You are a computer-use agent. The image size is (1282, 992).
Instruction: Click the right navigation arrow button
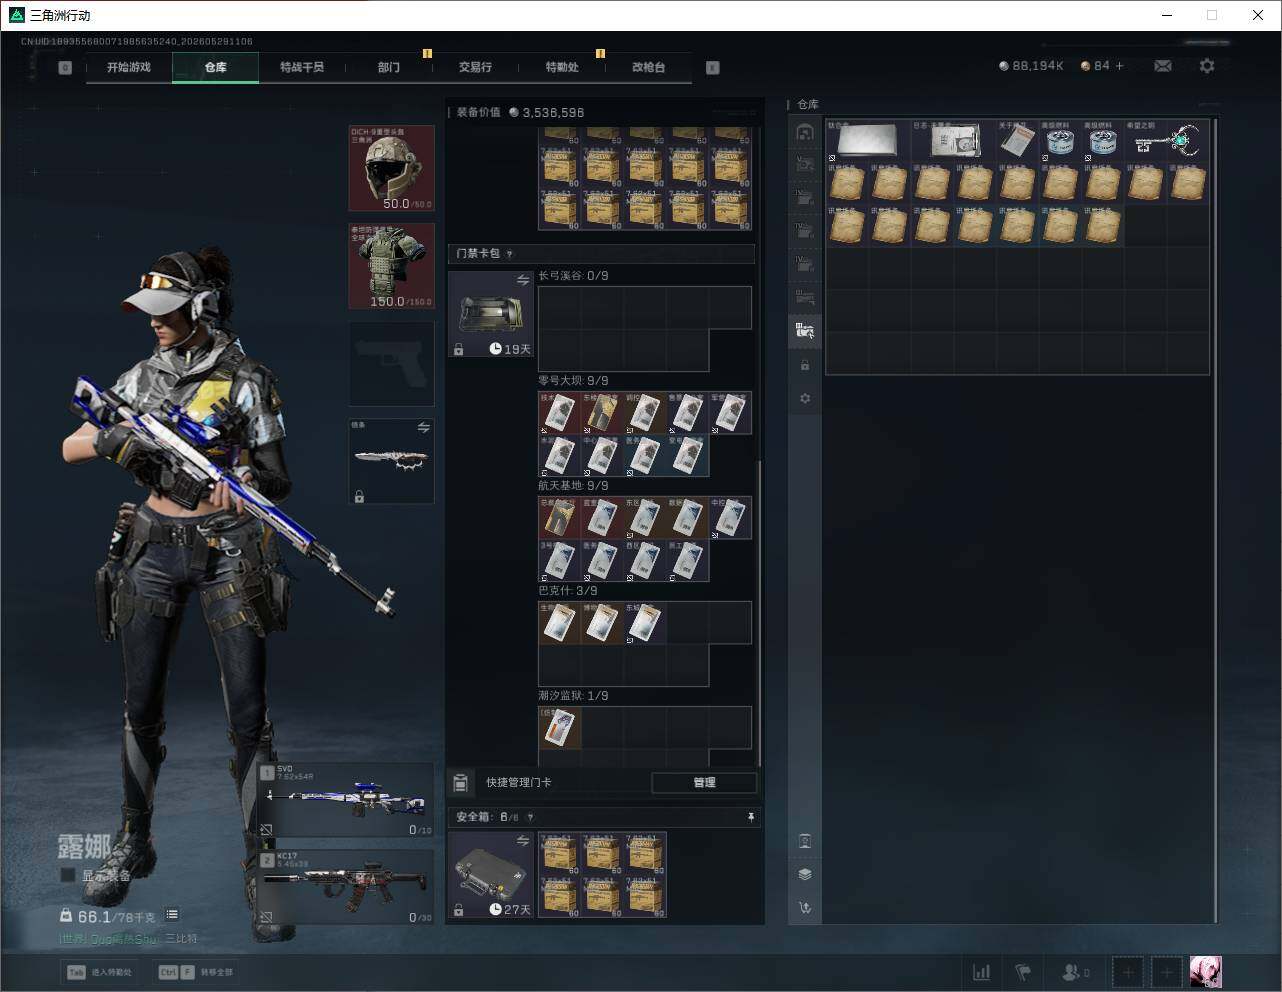coord(713,67)
